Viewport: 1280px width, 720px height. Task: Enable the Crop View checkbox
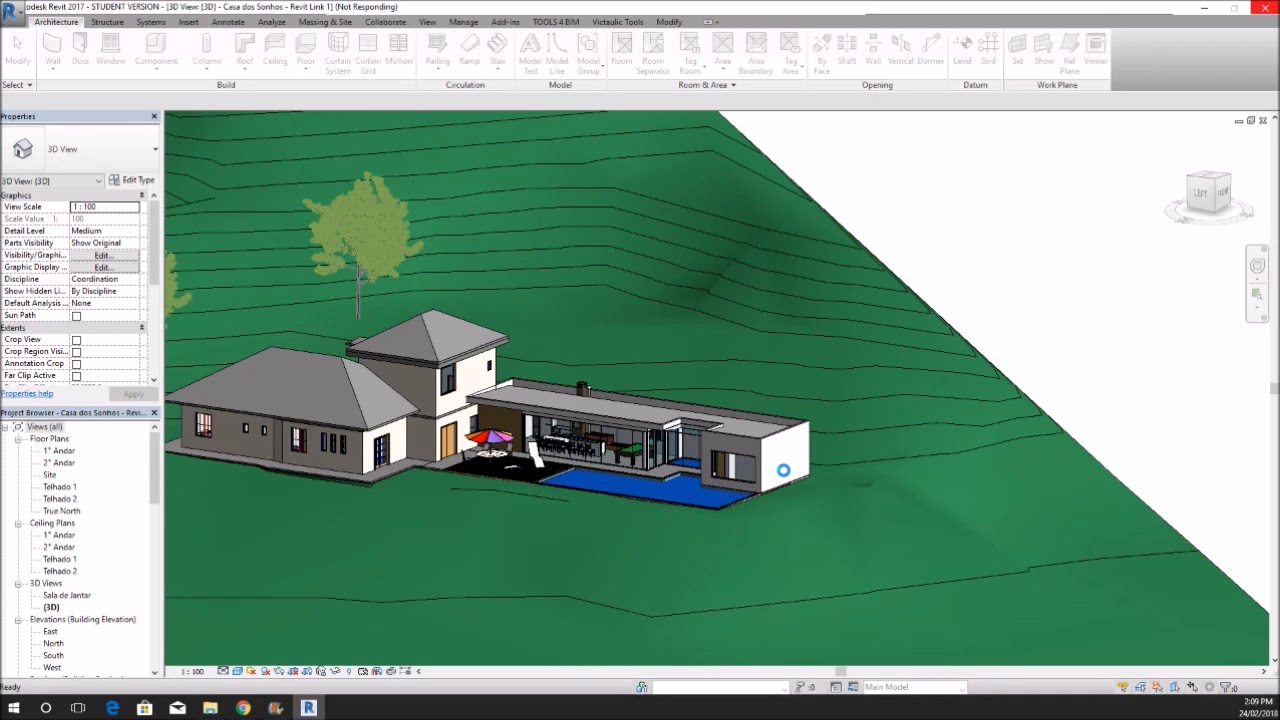coord(76,340)
